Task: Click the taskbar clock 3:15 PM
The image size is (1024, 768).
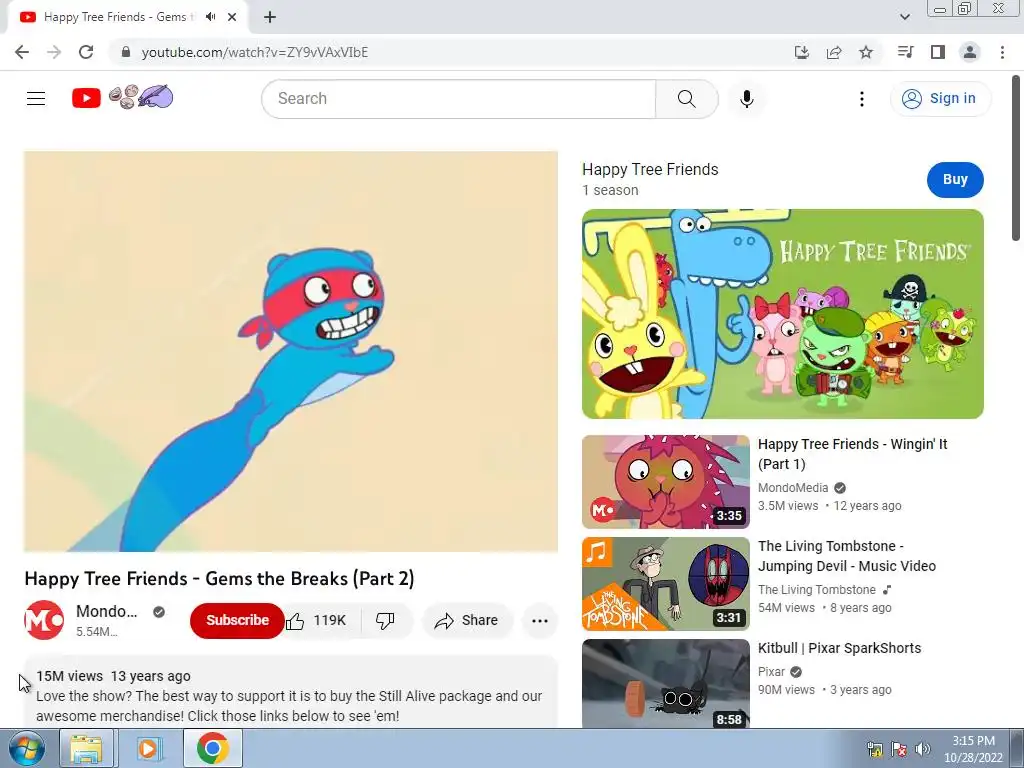Action: click(x=973, y=749)
